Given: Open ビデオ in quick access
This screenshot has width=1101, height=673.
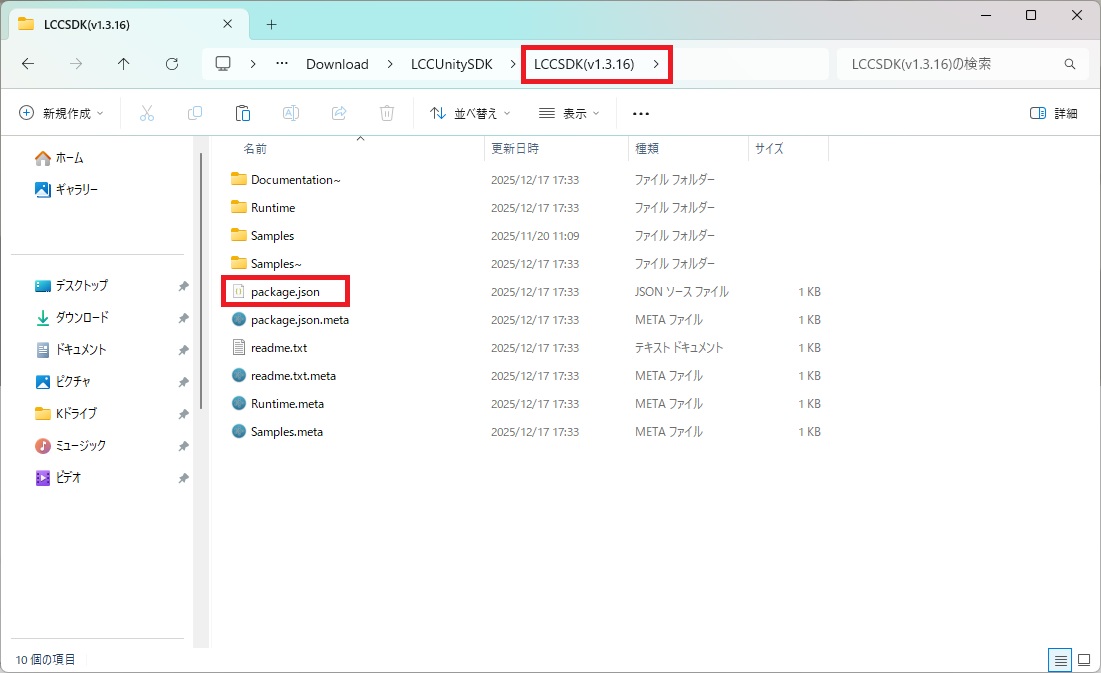Looking at the screenshot, I should (59, 478).
